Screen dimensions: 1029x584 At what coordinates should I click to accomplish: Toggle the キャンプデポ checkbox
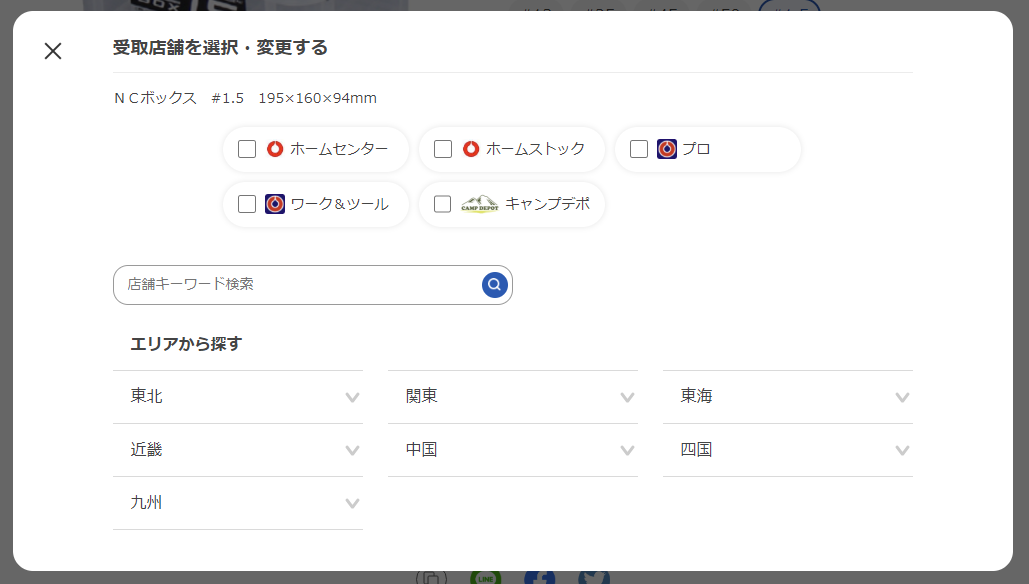[443, 204]
